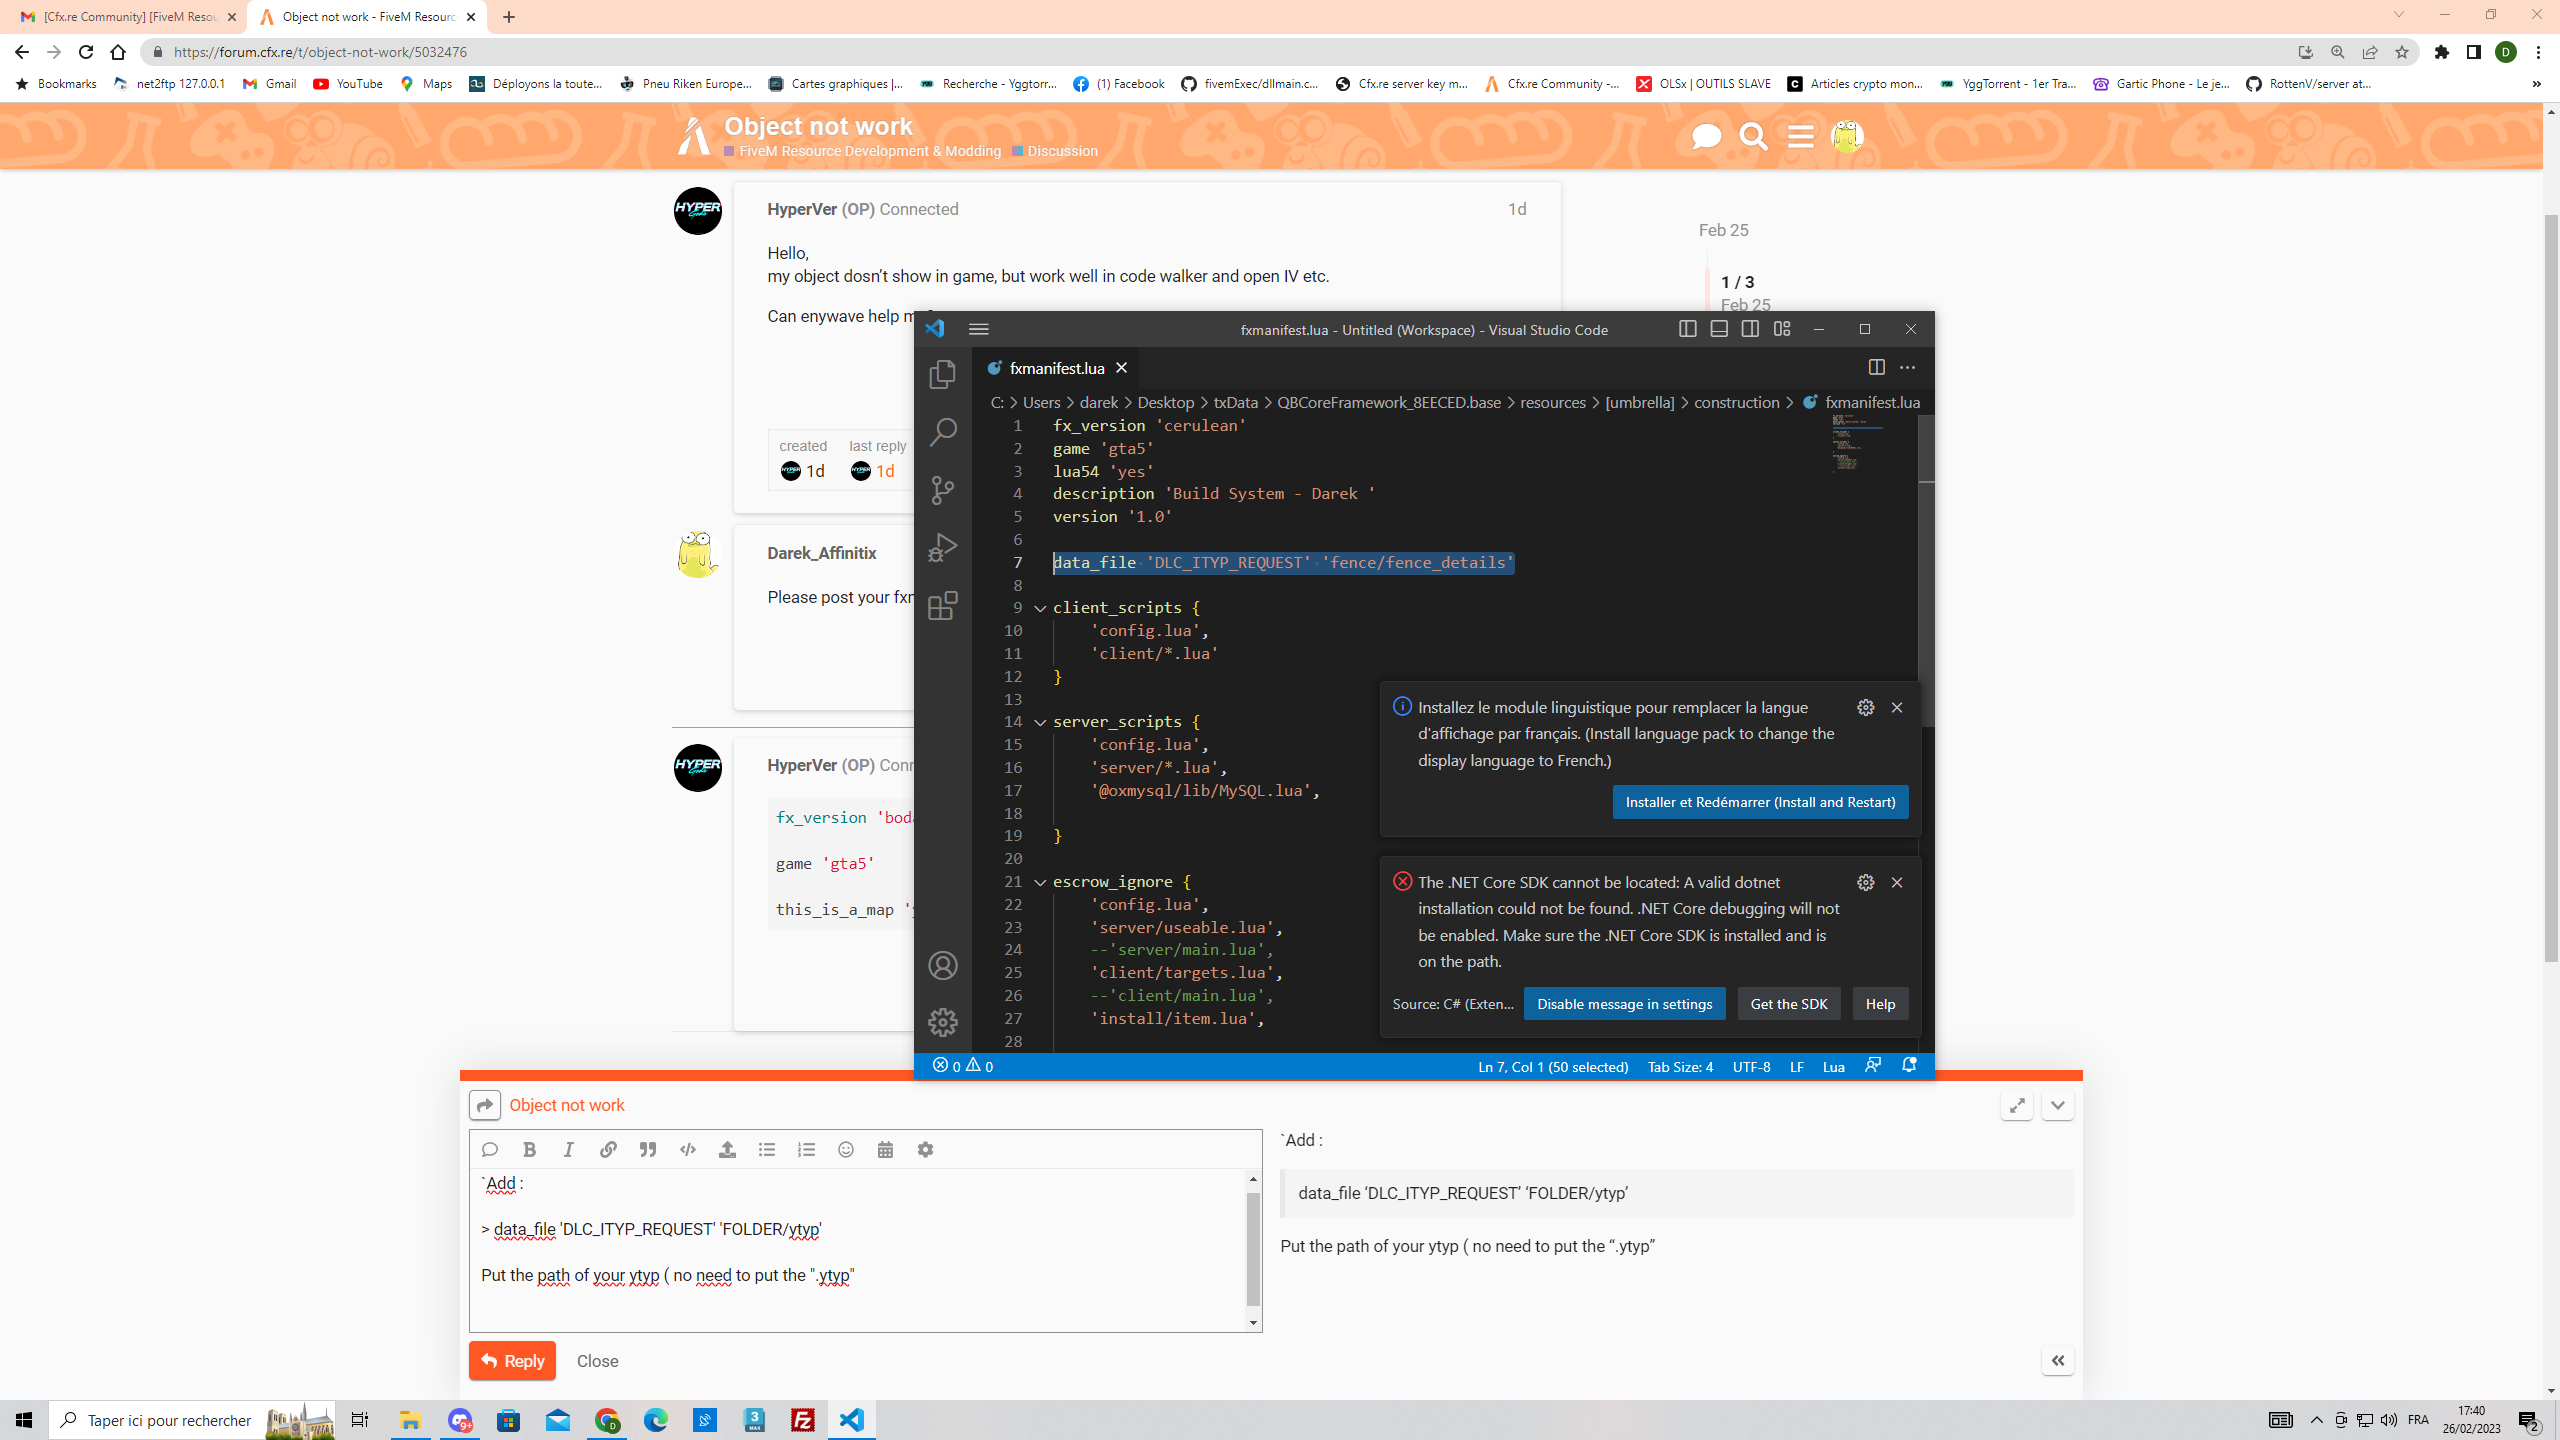The height and width of the screenshot is (1440, 2560).
Task: Collapse the server_scripts code block
Action: coord(1040,721)
